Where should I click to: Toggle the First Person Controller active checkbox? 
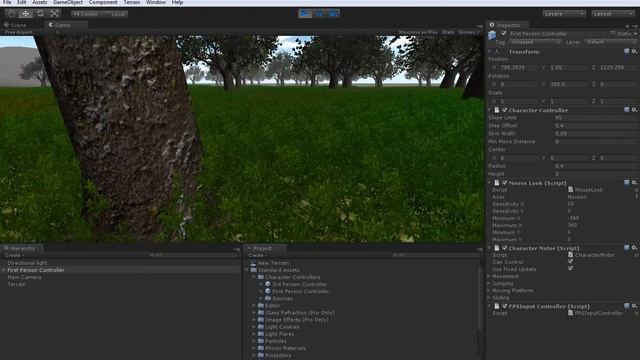click(x=504, y=33)
